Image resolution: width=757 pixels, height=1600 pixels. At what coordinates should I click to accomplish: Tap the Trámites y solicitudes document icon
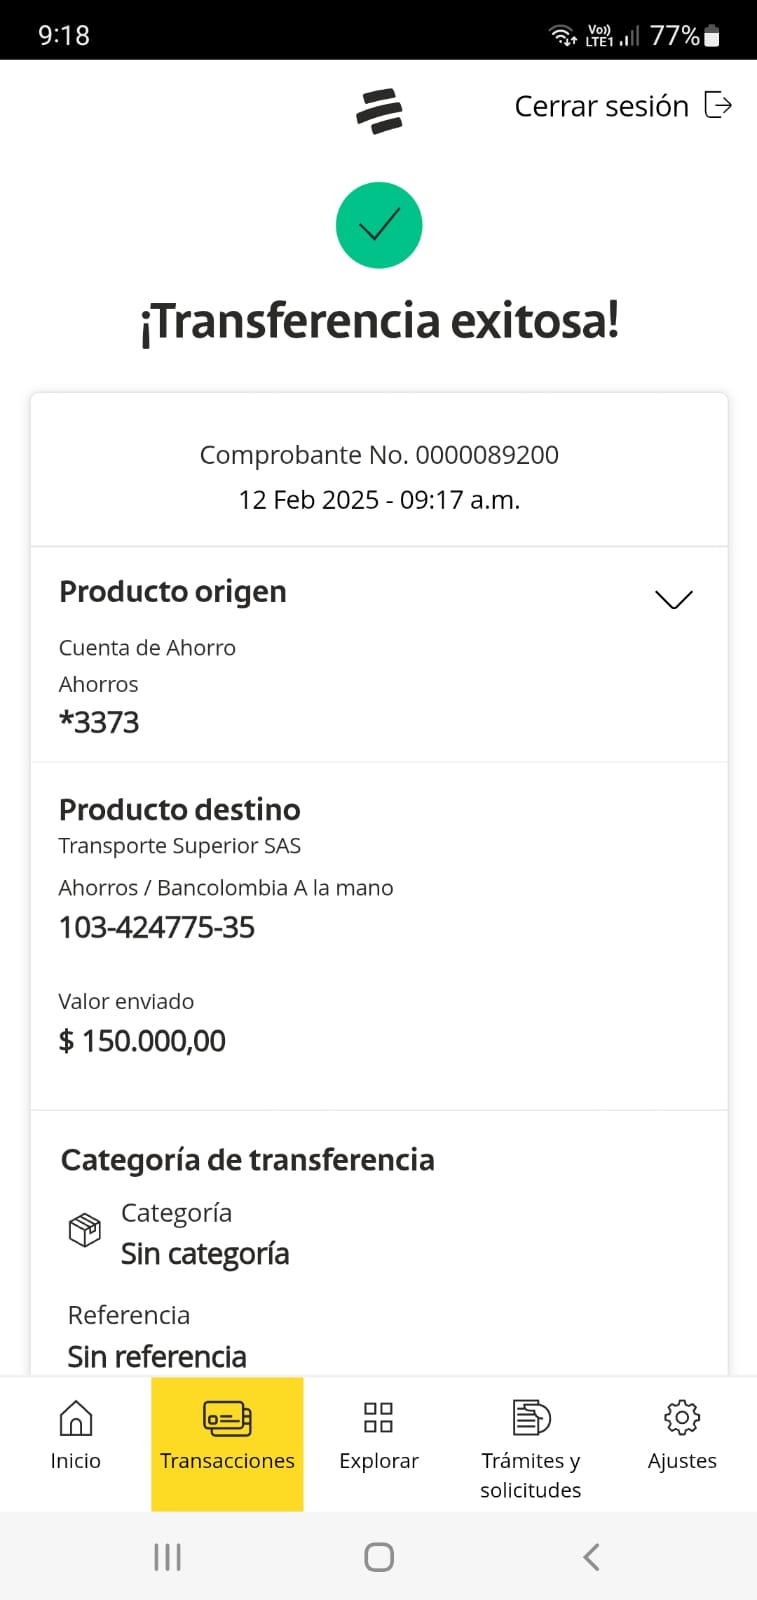531,1417
